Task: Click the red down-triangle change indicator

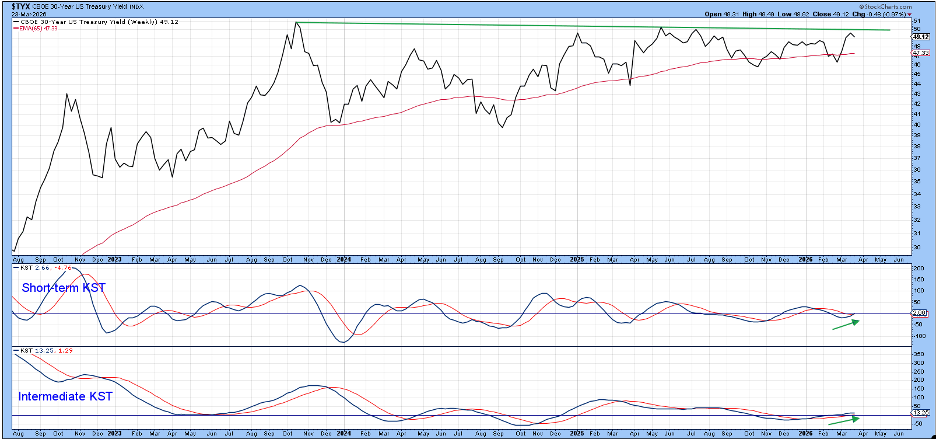Action: pos(909,14)
